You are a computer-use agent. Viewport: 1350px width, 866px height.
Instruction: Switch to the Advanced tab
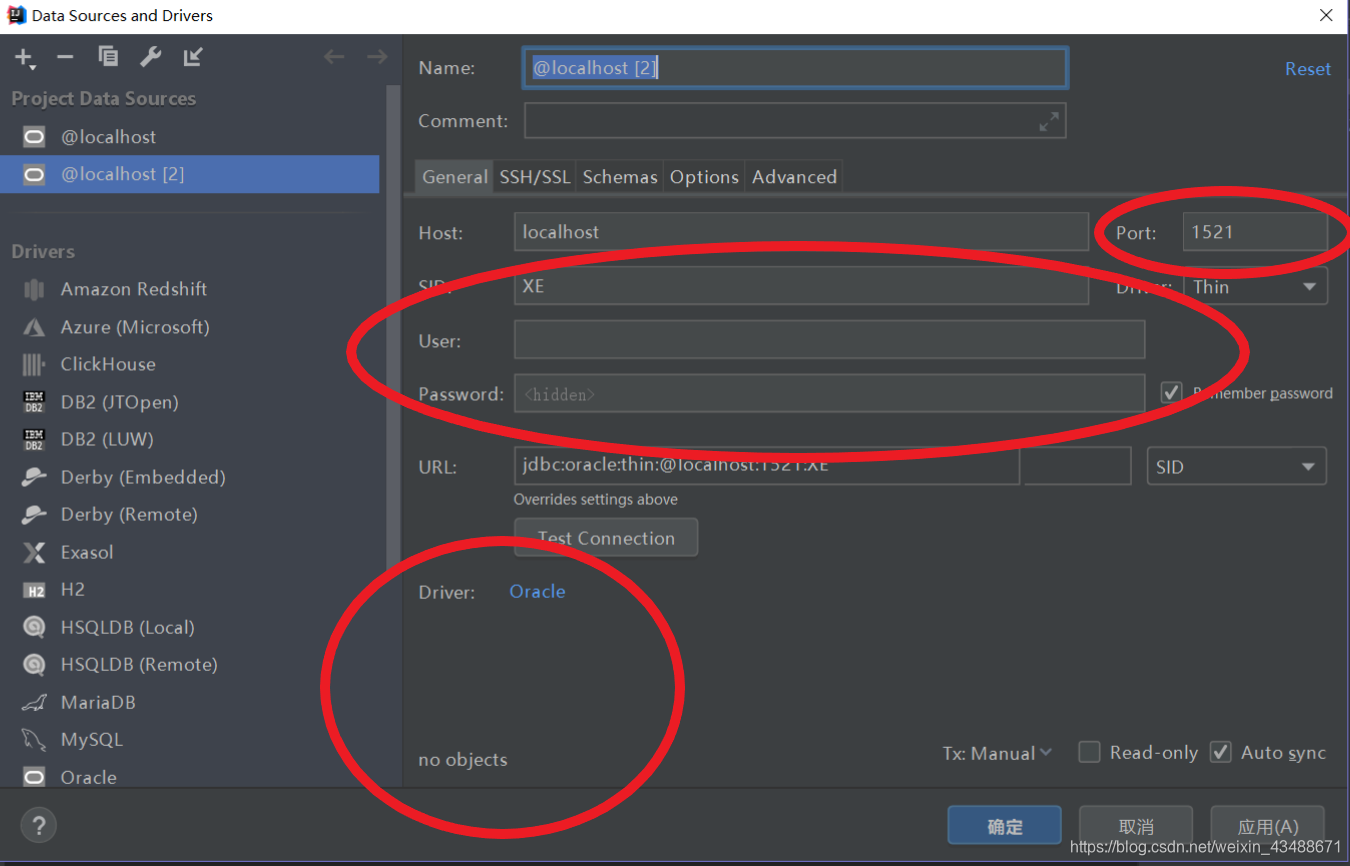point(794,177)
